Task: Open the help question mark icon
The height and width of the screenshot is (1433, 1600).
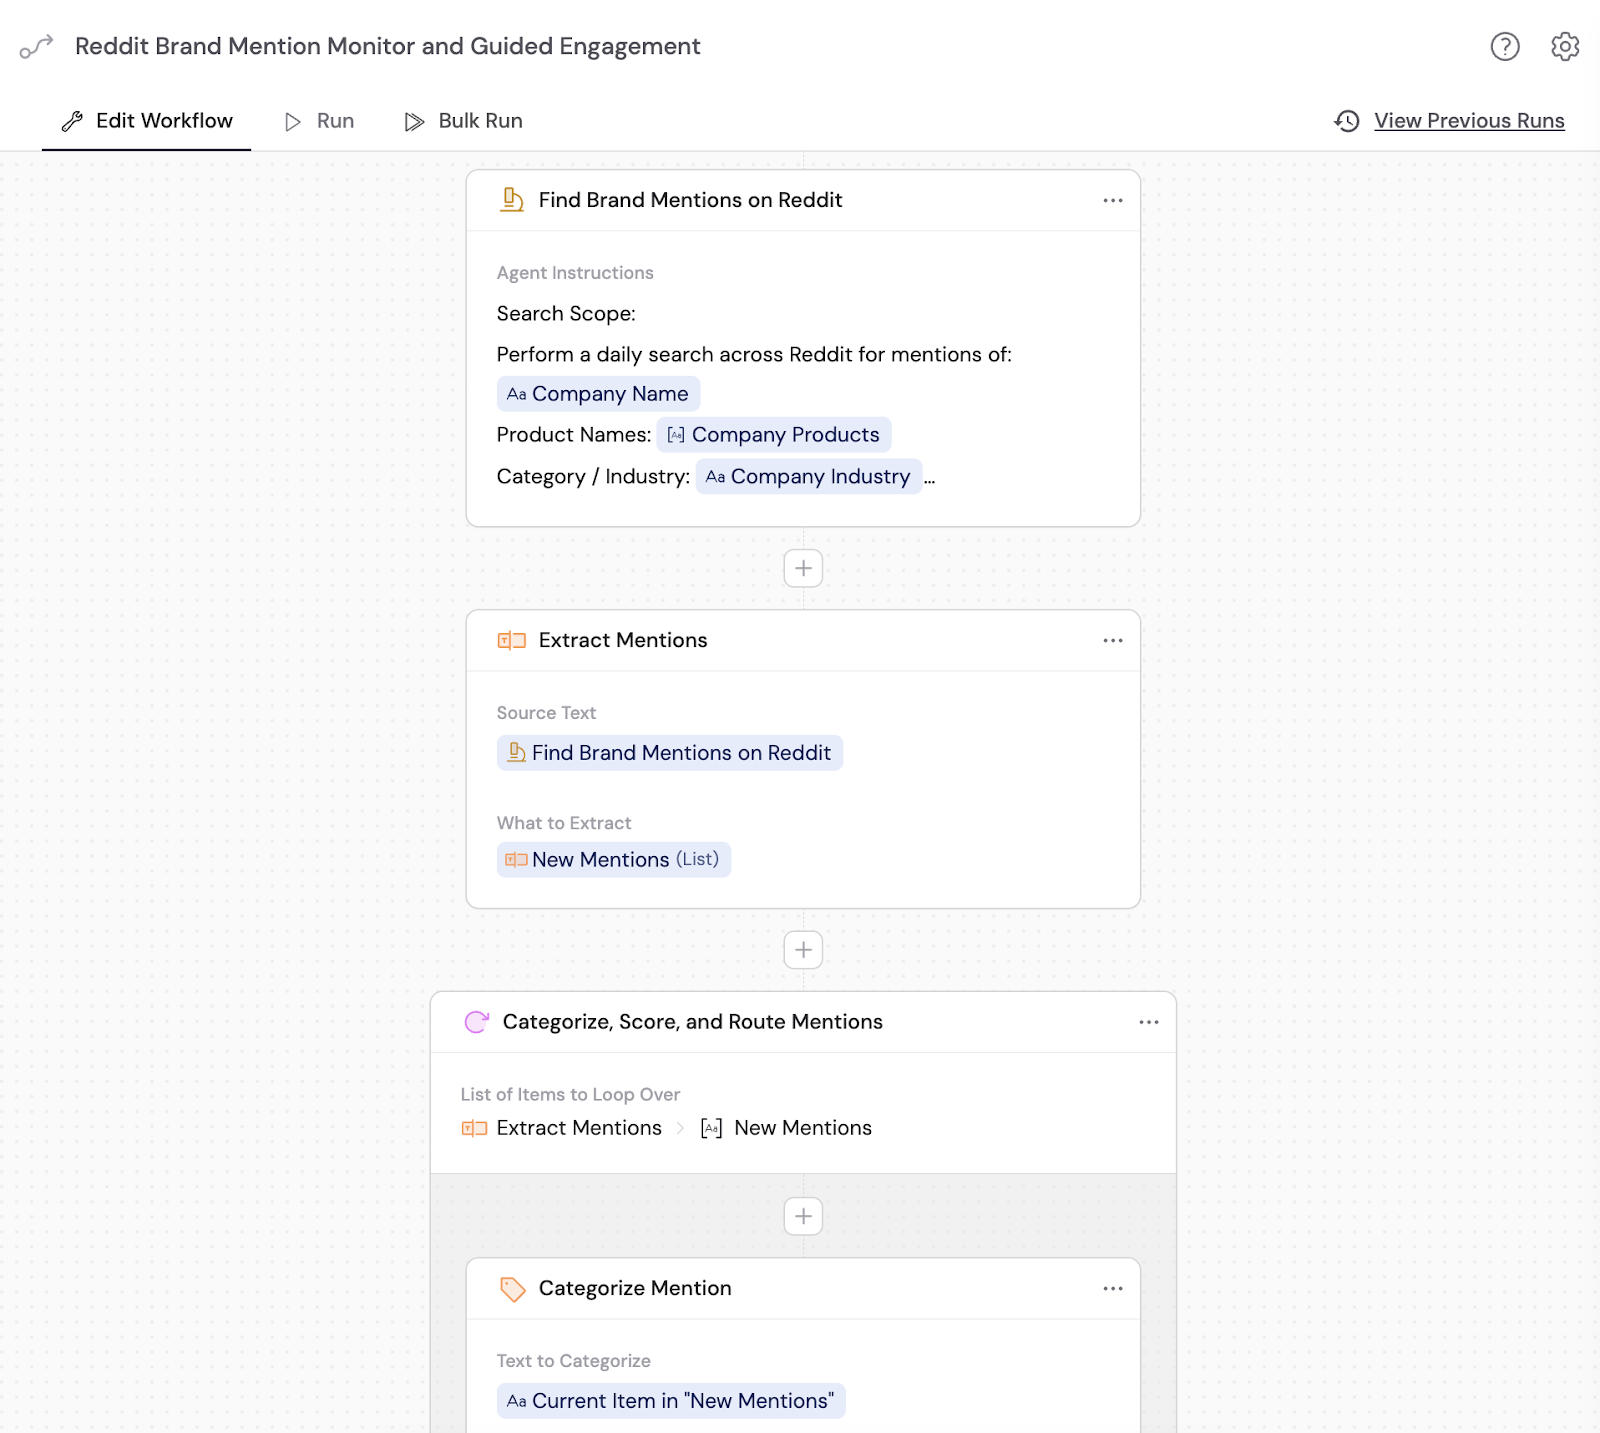Action: coord(1504,46)
